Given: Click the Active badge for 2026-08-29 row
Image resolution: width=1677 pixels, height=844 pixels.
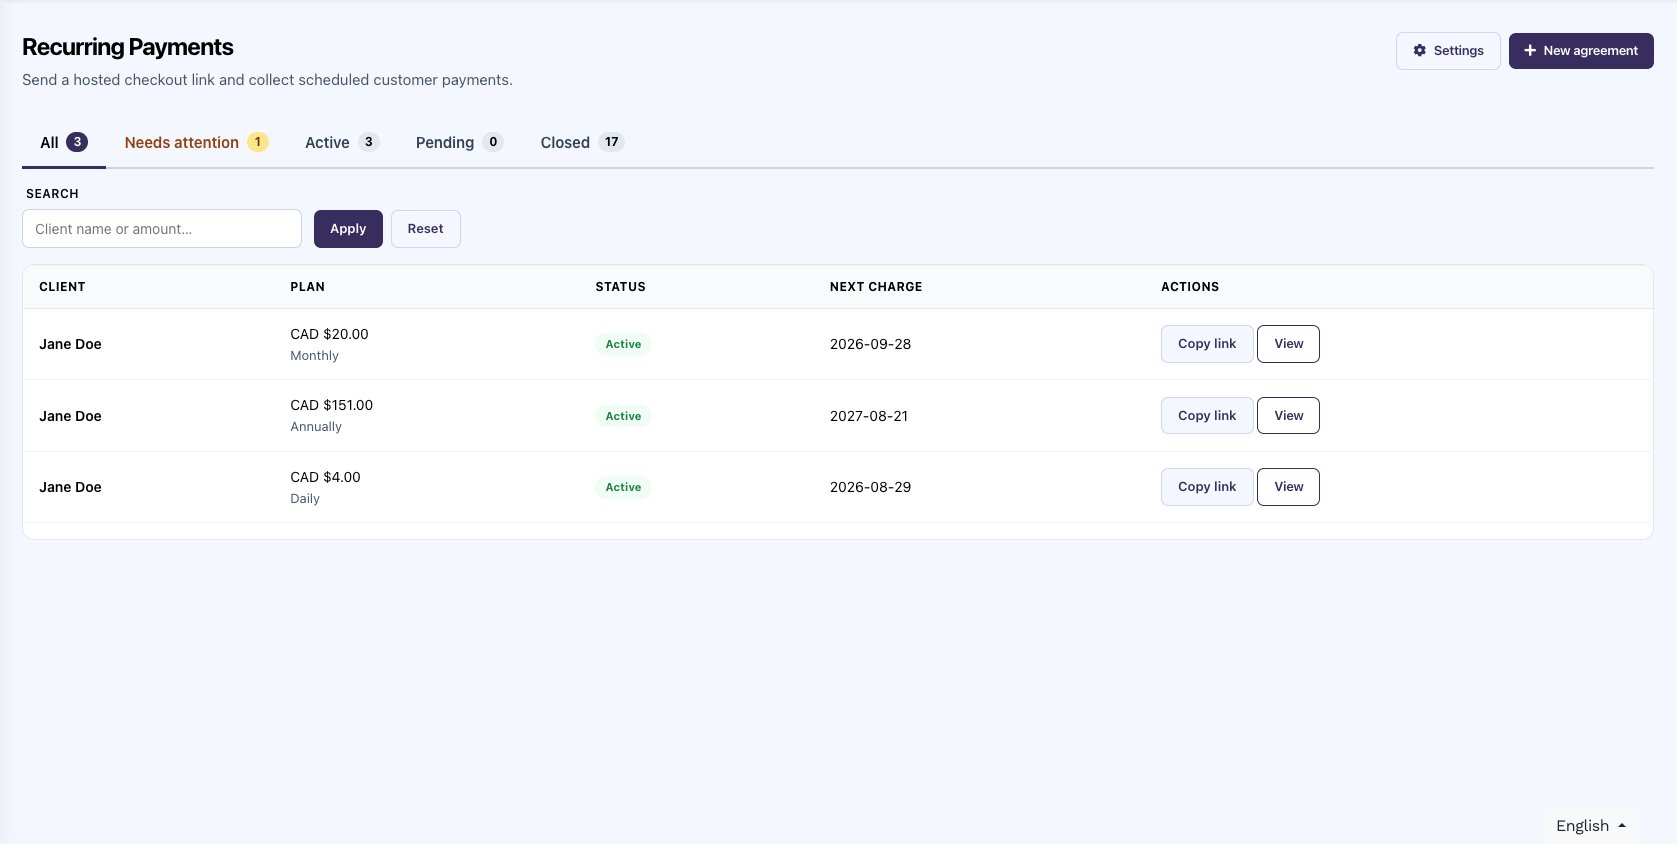Looking at the screenshot, I should tap(623, 487).
